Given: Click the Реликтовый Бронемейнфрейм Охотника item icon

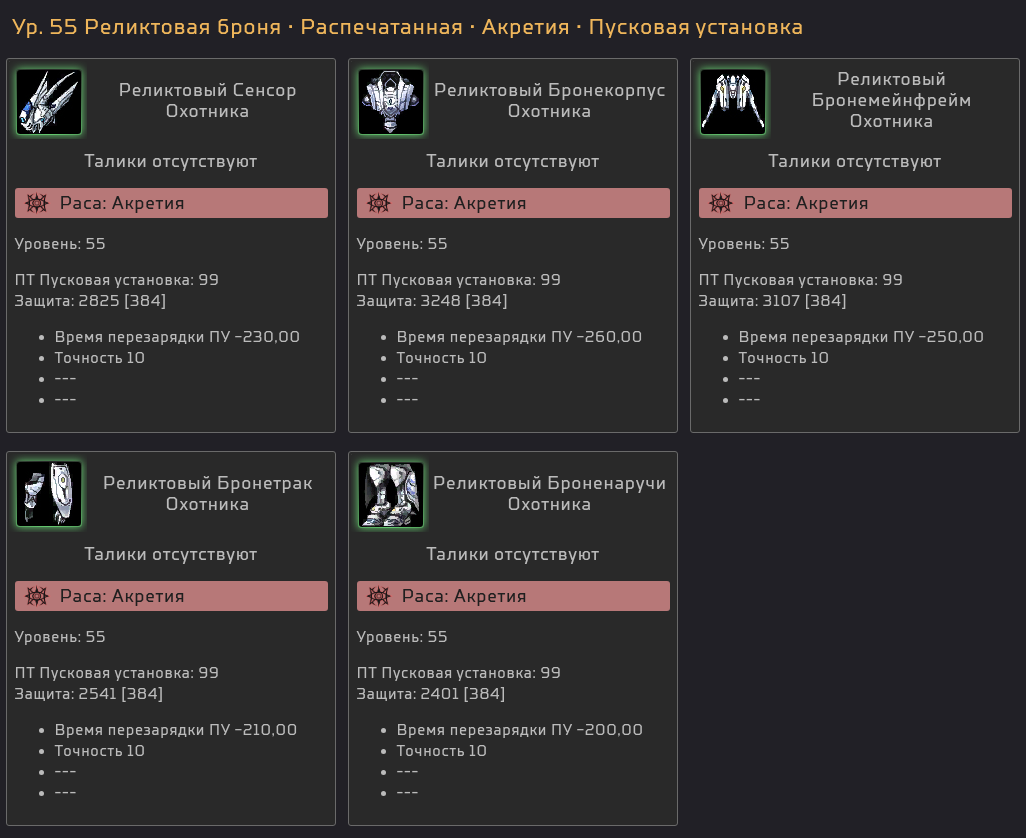Looking at the screenshot, I should pyautogui.click(x=733, y=102).
